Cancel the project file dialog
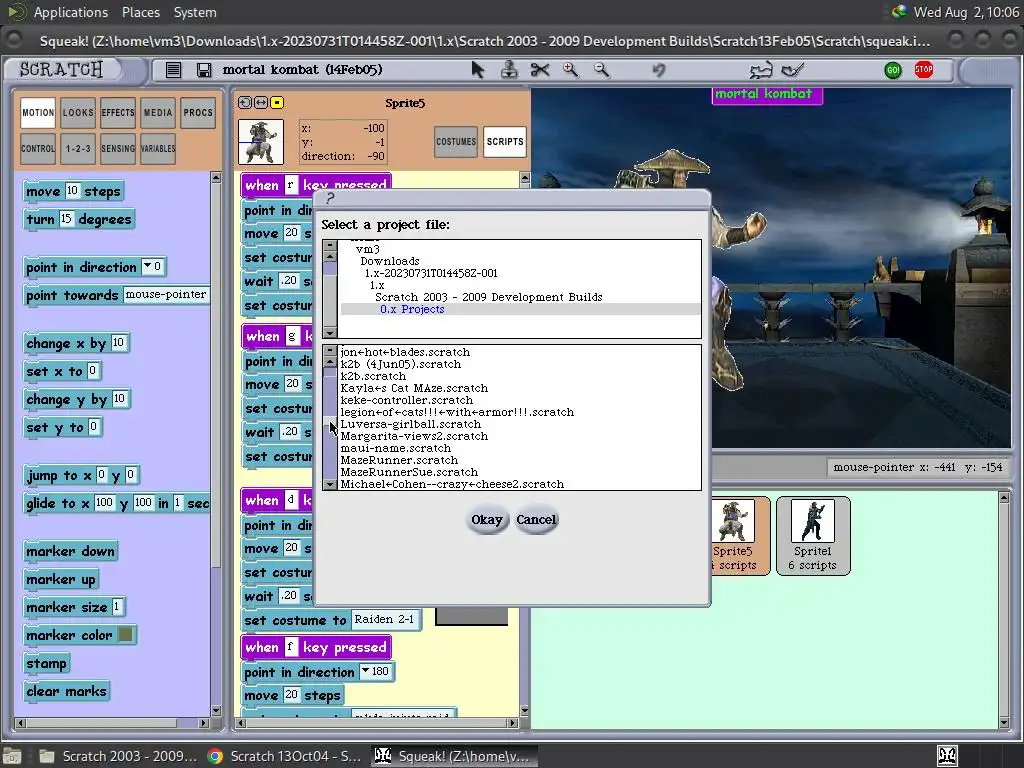The width and height of the screenshot is (1024, 768). (536, 520)
